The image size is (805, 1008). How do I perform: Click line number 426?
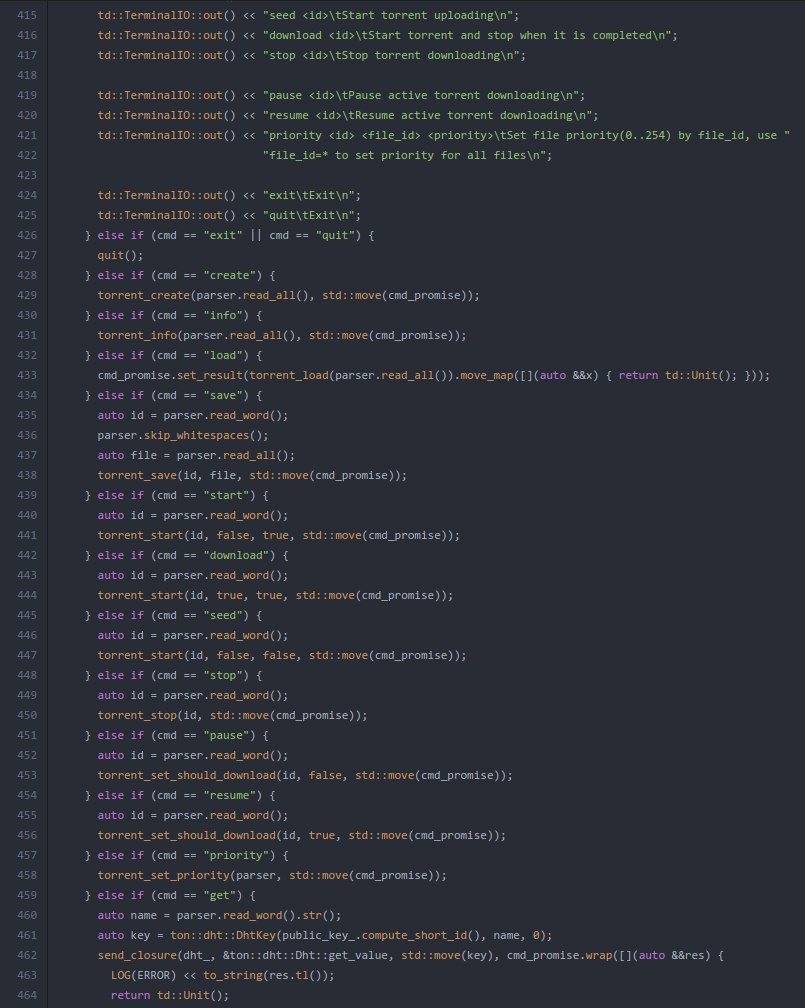[27, 235]
